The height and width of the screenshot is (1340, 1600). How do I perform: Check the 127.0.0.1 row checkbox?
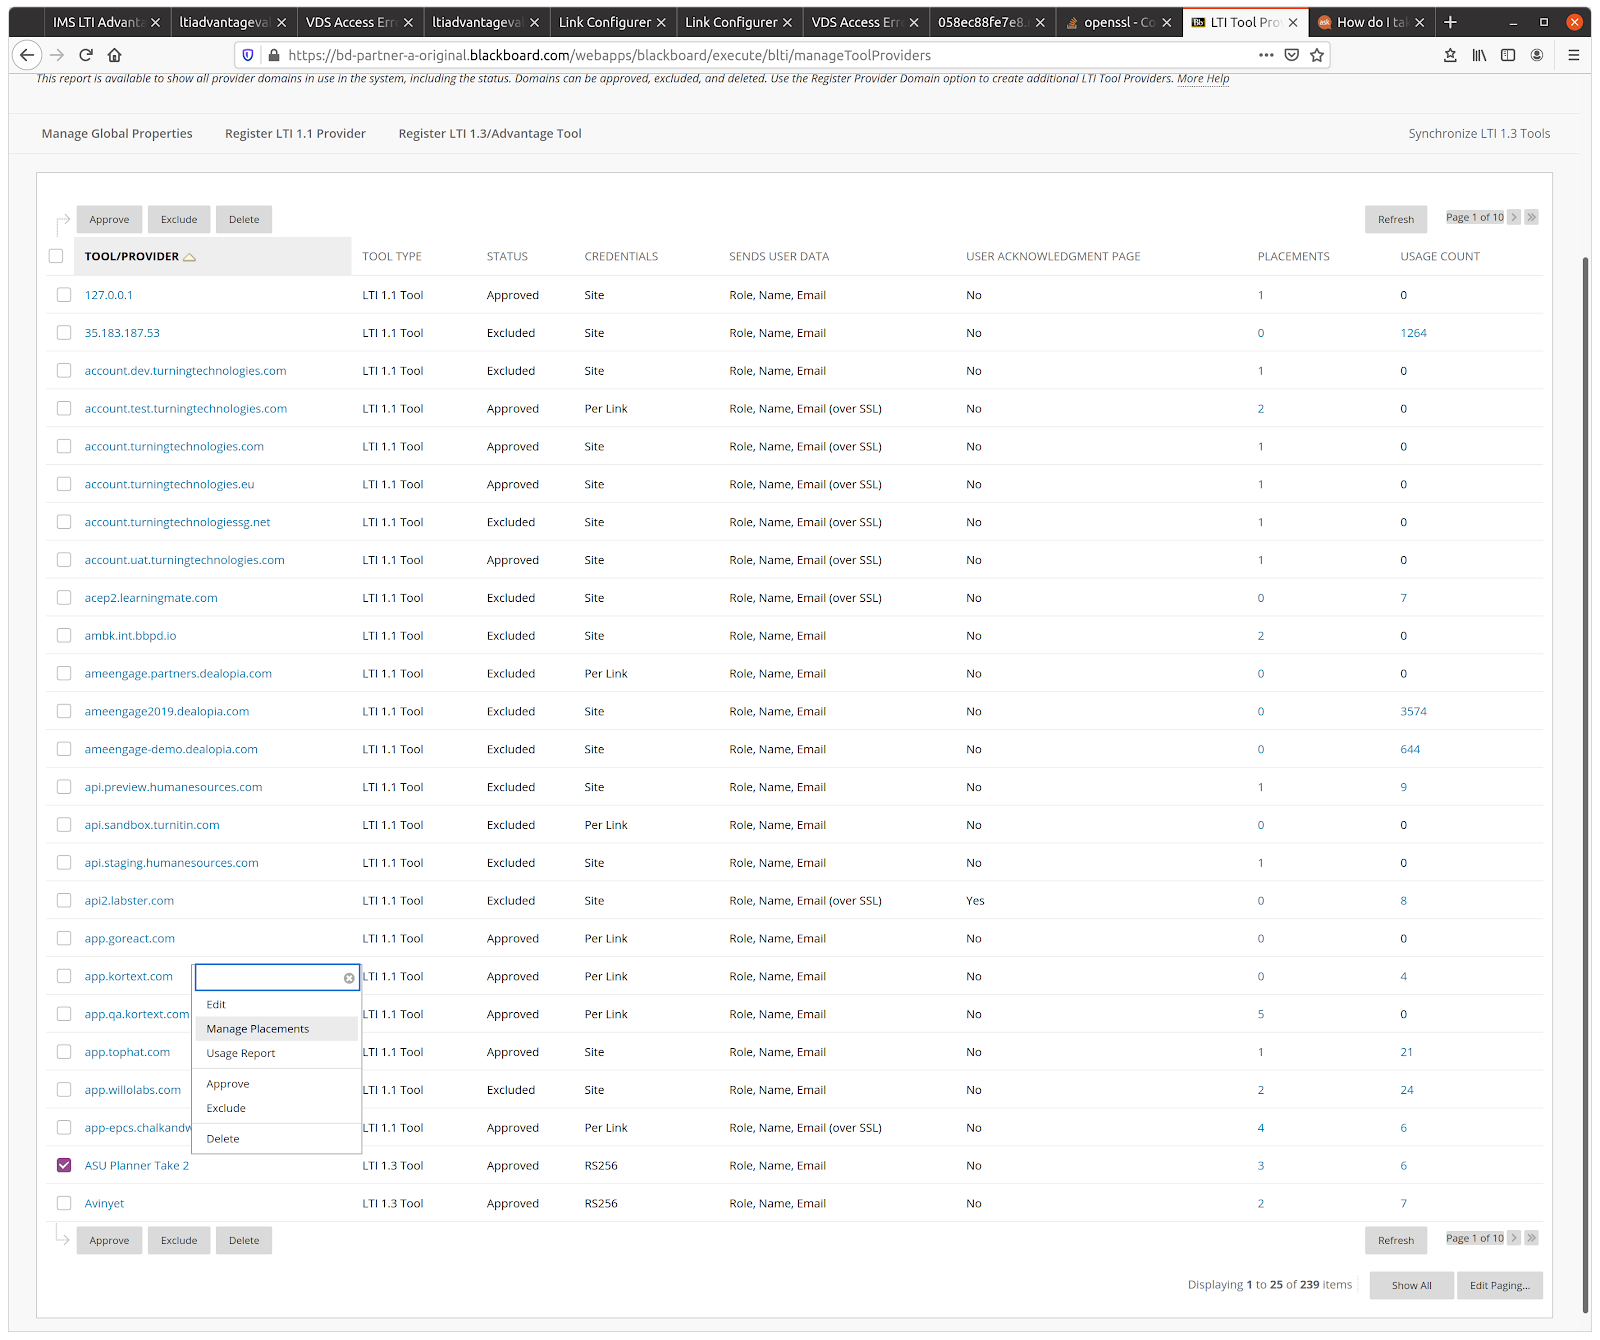click(x=64, y=295)
